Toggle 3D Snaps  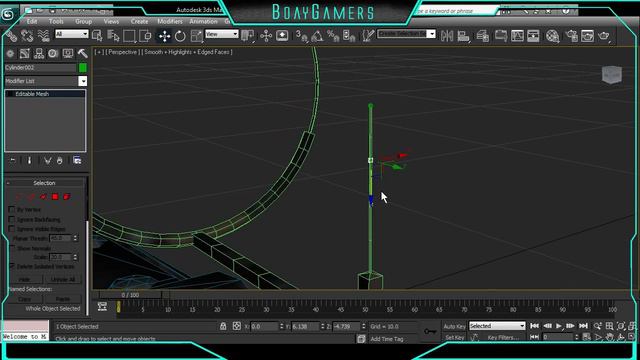point(302,36)
